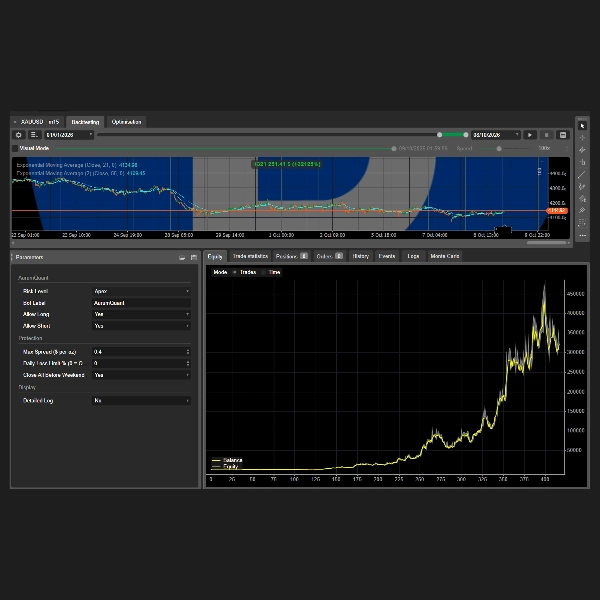
Task: Save parameters disk icon in Parameters header
Action: pyautogui.click(x=194, y=258)
